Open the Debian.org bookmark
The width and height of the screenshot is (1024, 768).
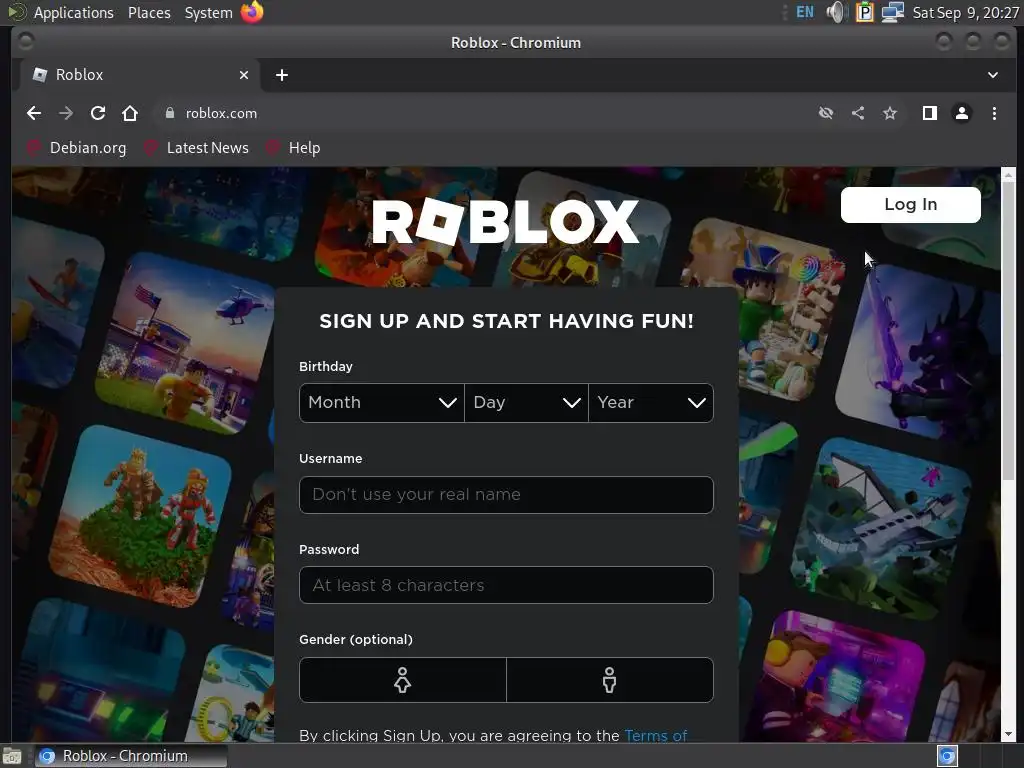[76, 148]
